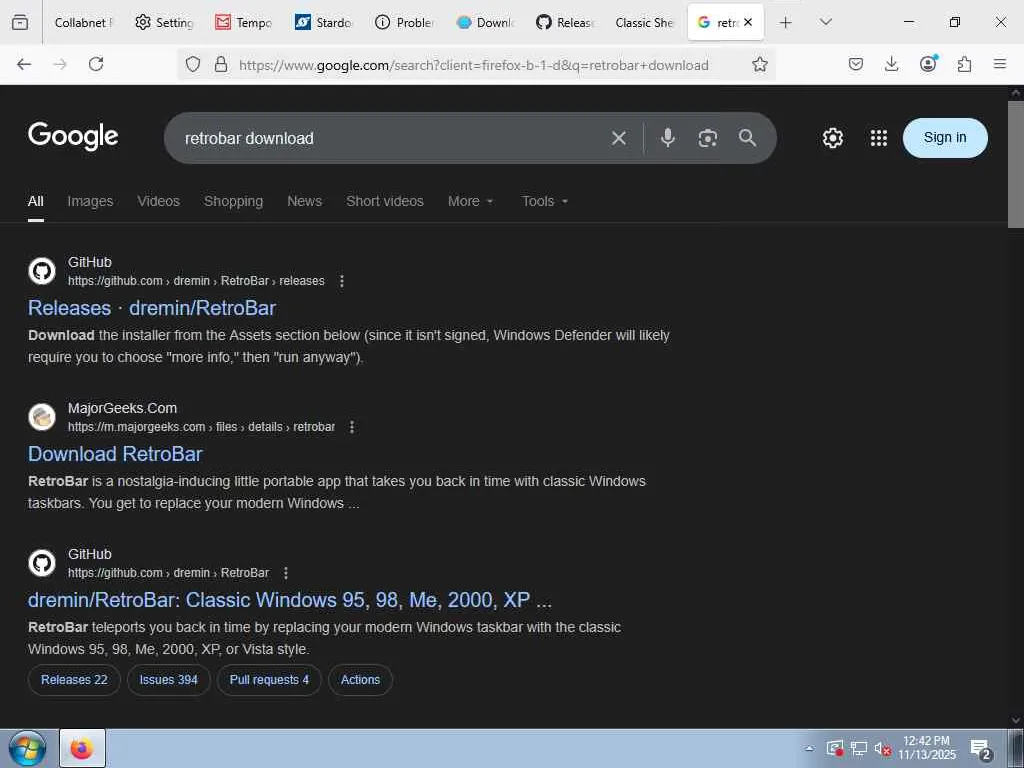Close the retrobar Google tab

(x=748, y=22)
